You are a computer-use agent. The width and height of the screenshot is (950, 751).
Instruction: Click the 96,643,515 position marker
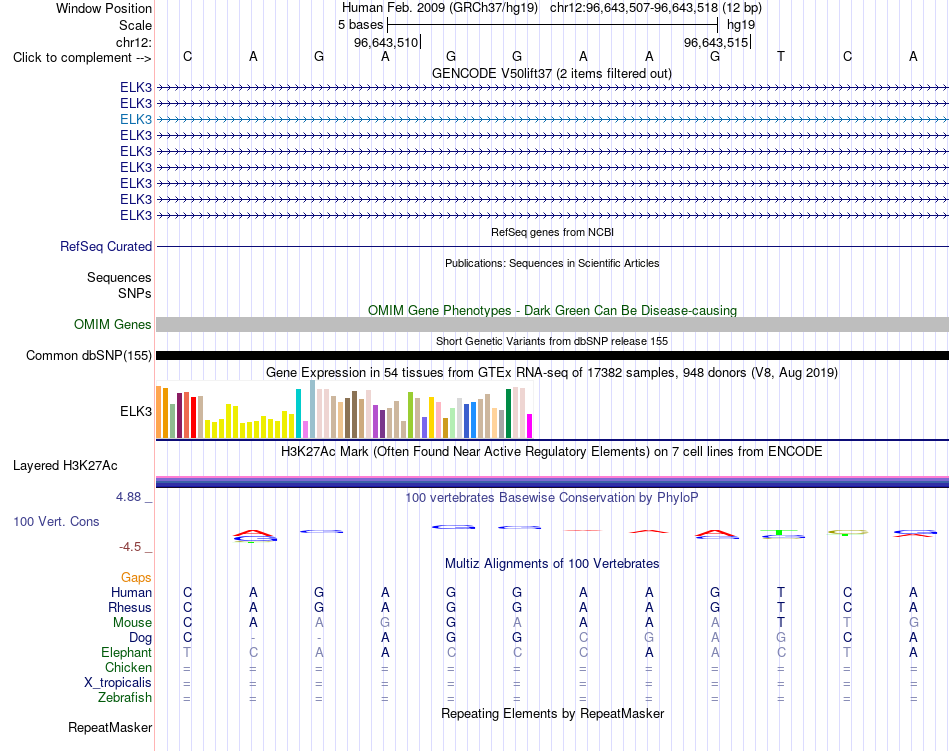(x=717, y=42)
